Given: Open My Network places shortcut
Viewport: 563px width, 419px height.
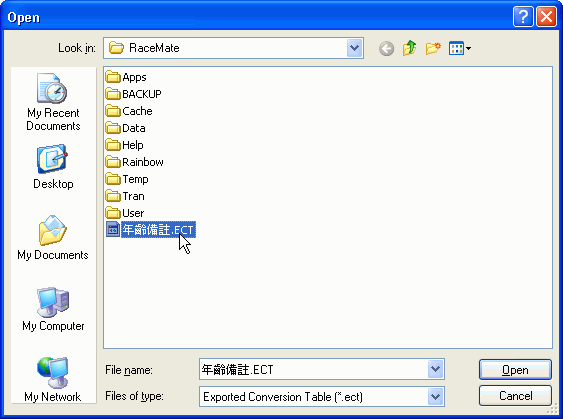Looking at the screenshot, I should pyautogui.click(x=53, y=379).
